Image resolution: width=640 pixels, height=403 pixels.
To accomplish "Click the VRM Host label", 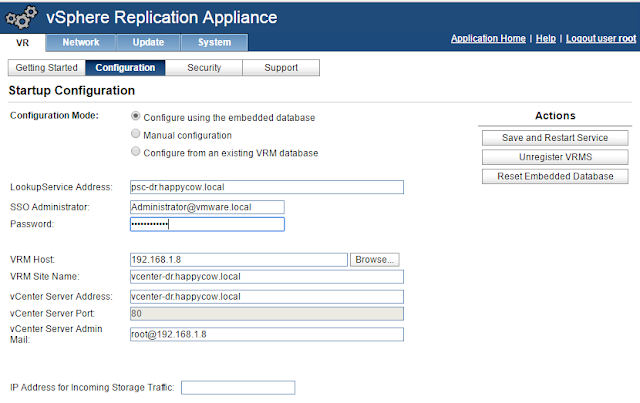I will (x=32, y=260).
